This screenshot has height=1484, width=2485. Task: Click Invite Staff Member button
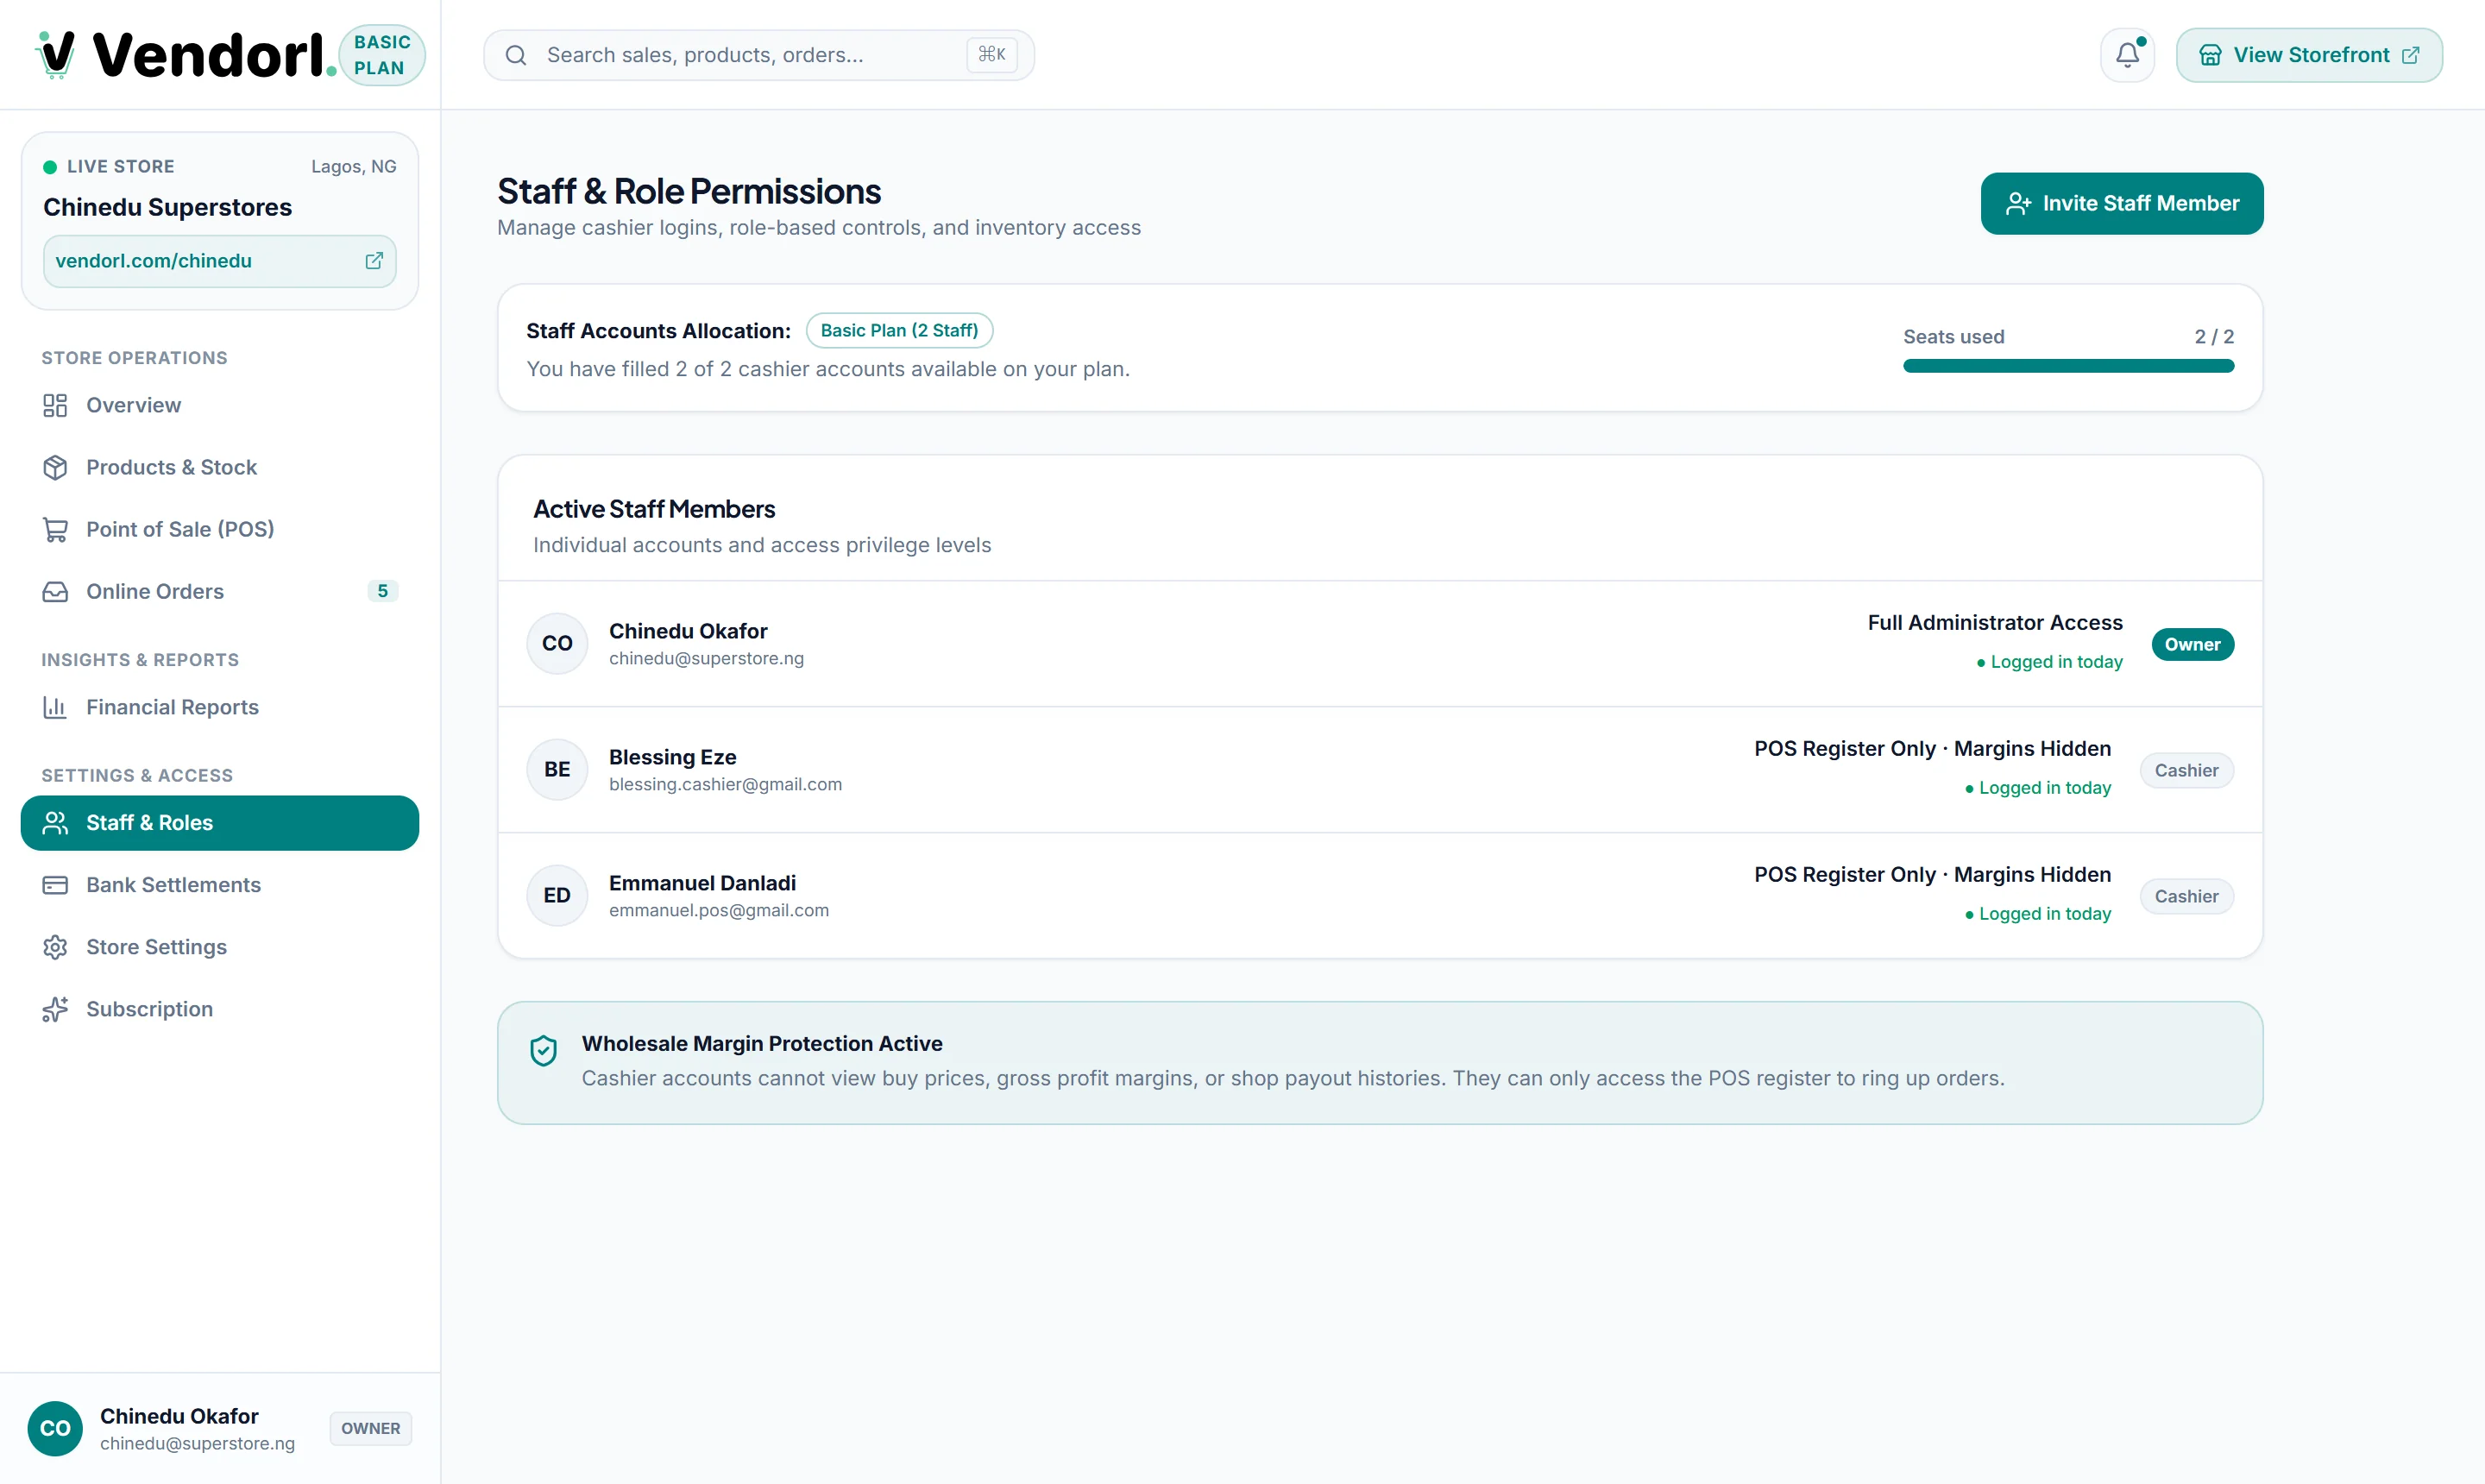[x=2121, y=204]
